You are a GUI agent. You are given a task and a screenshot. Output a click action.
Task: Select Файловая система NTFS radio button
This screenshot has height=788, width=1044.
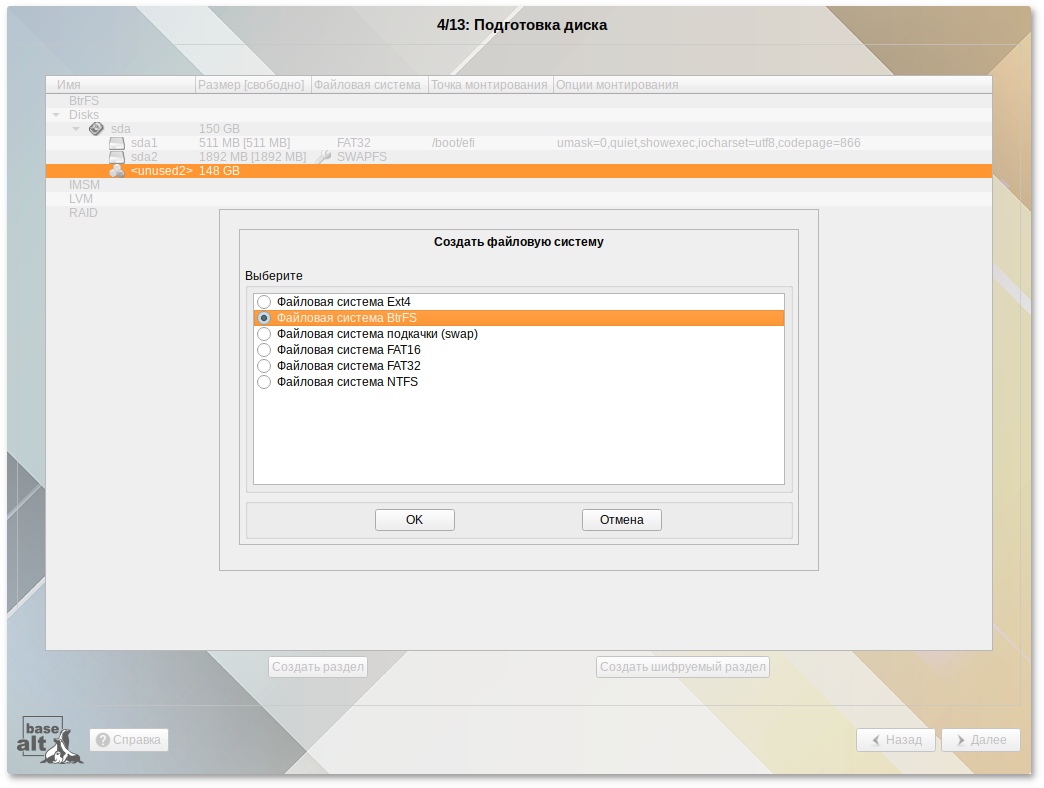click(x=264, y=381)
